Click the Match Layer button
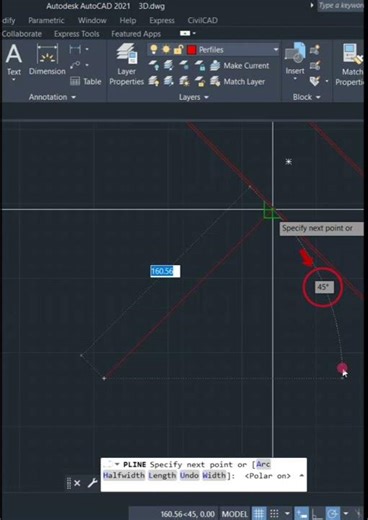368x520 pixels. 237,81
